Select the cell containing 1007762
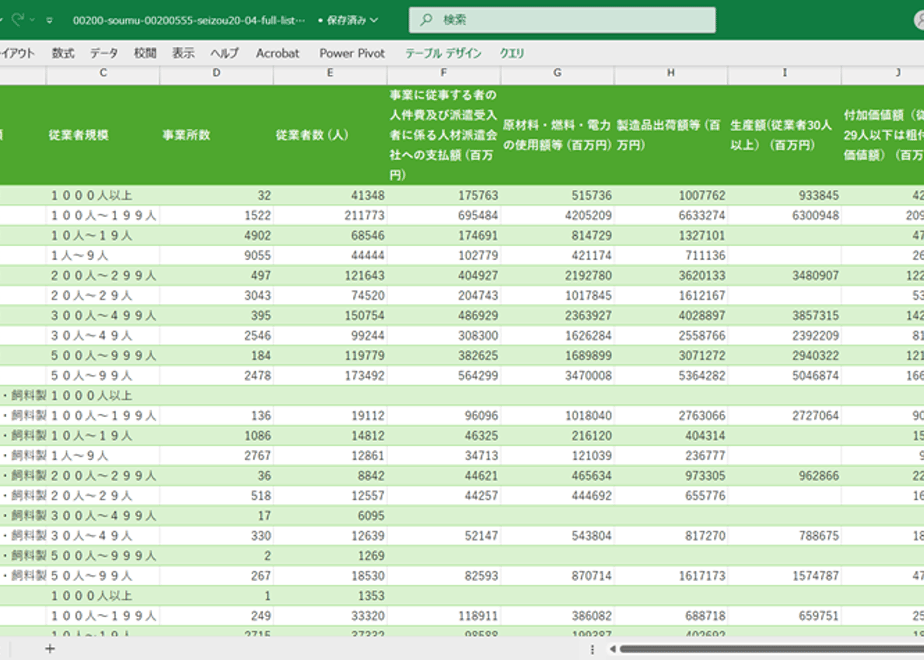Viewport: 924px width, 660px height. (671, 195)
